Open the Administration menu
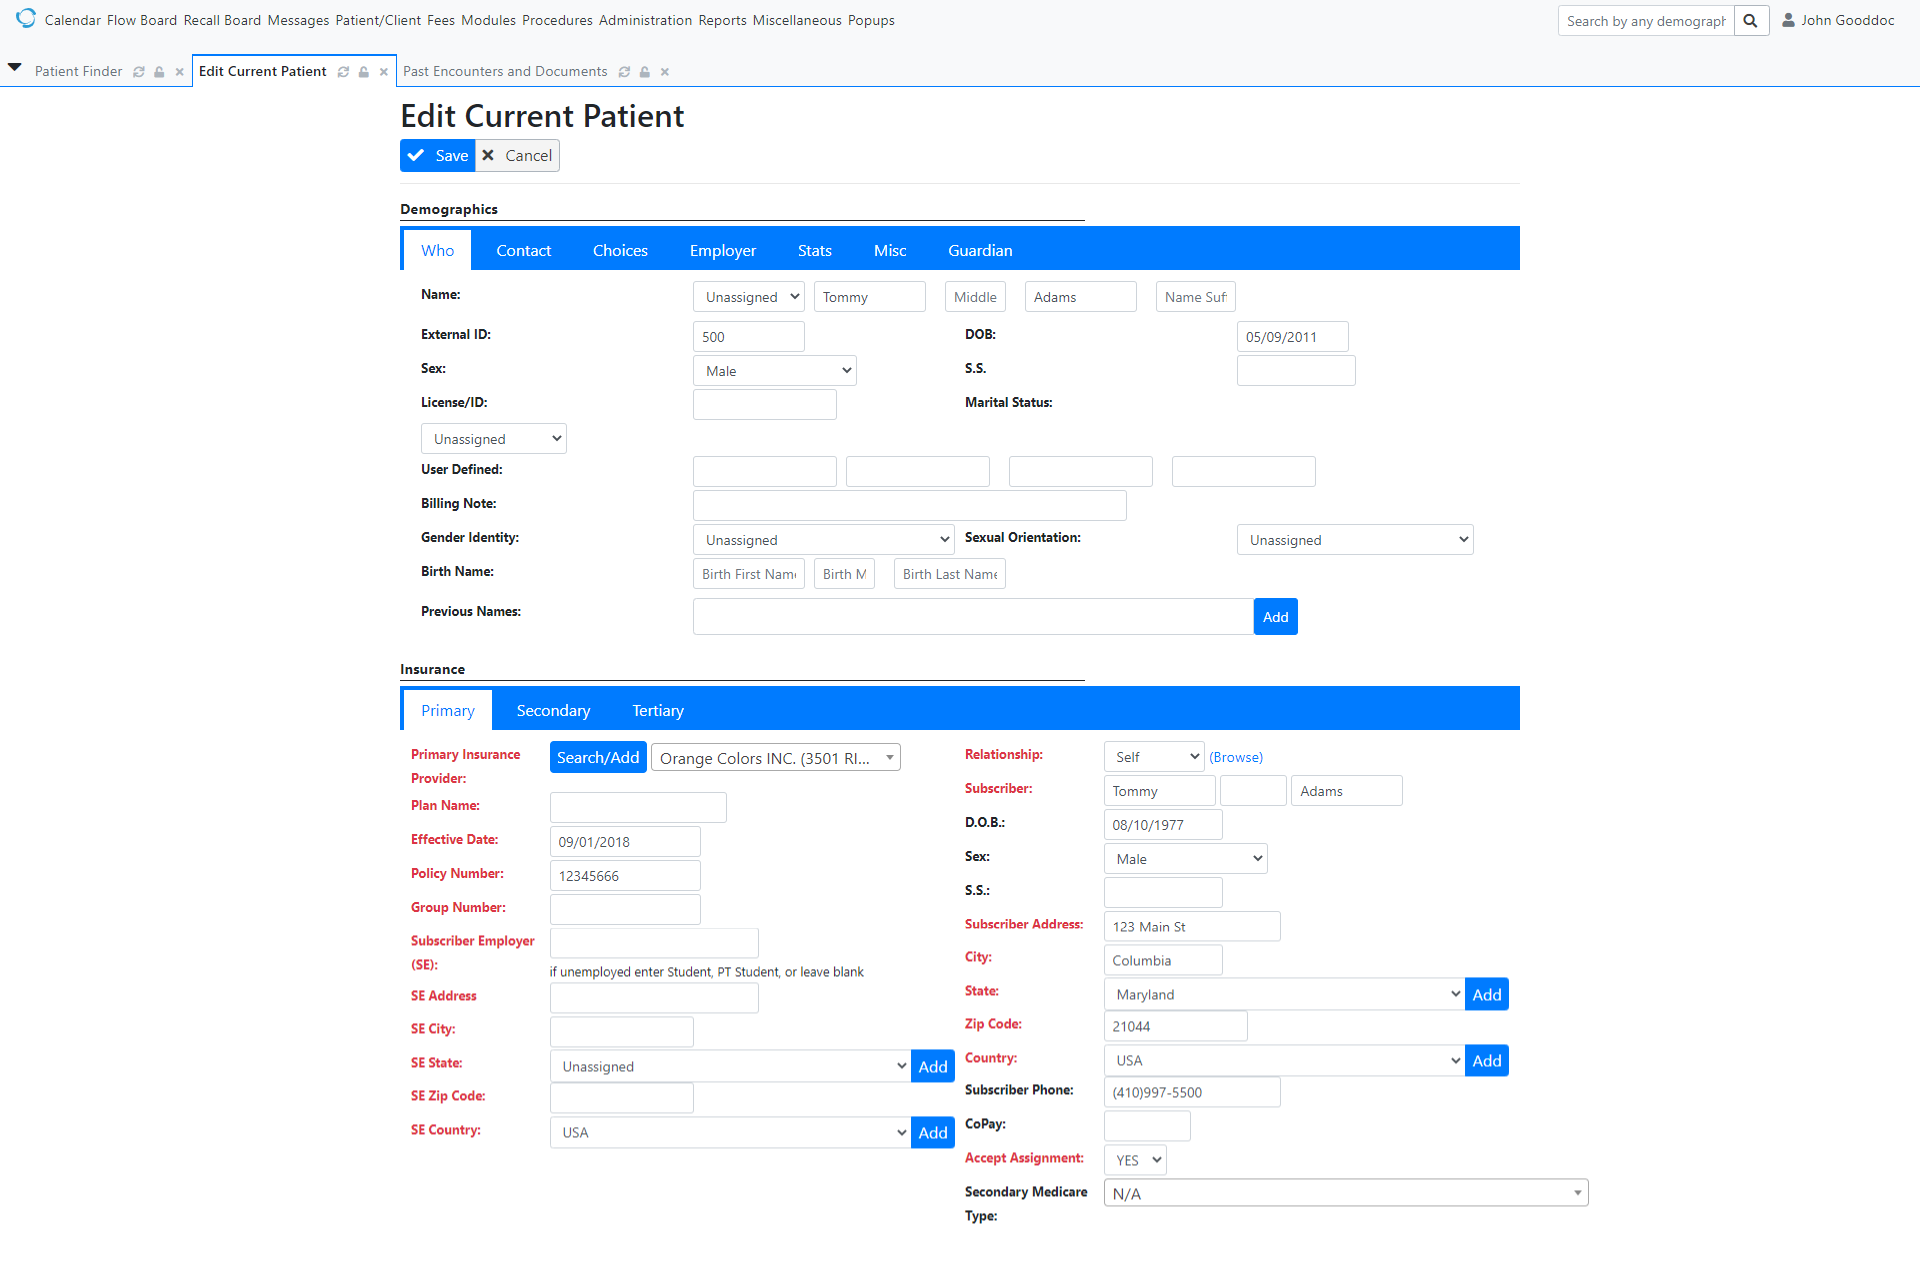 (x=646, y=20)
